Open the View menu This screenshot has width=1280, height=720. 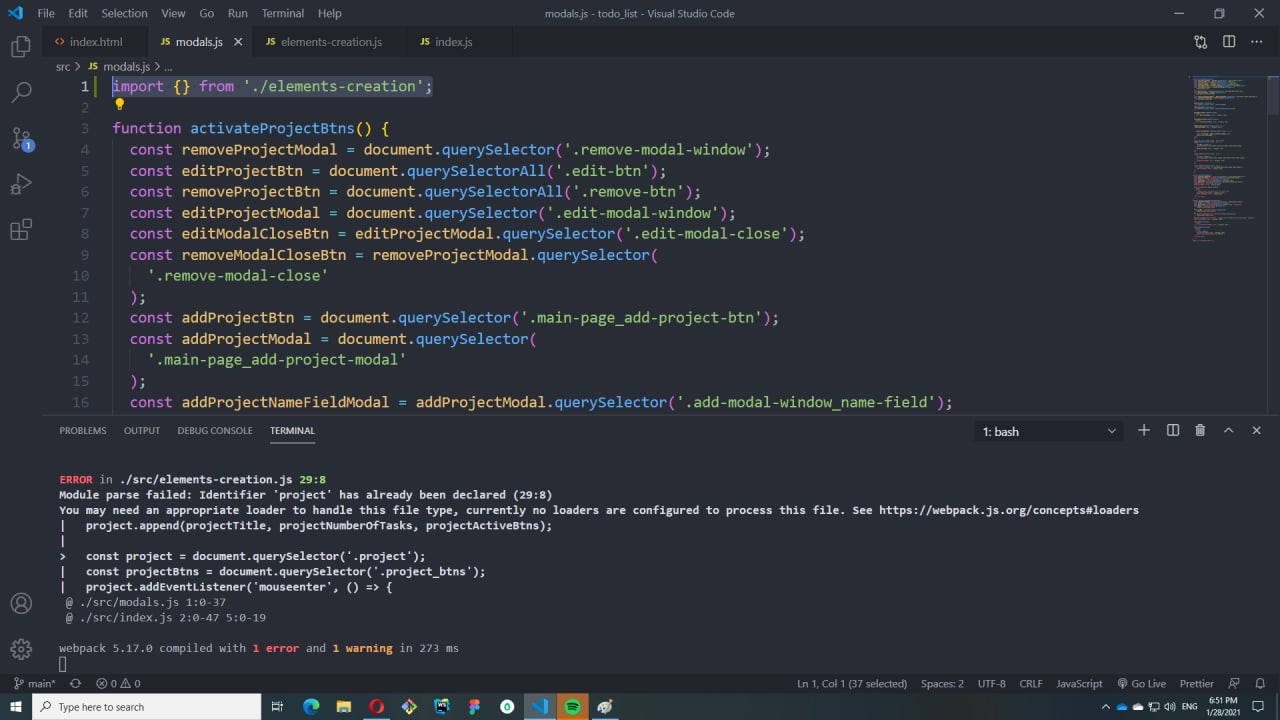pos(173,13)
